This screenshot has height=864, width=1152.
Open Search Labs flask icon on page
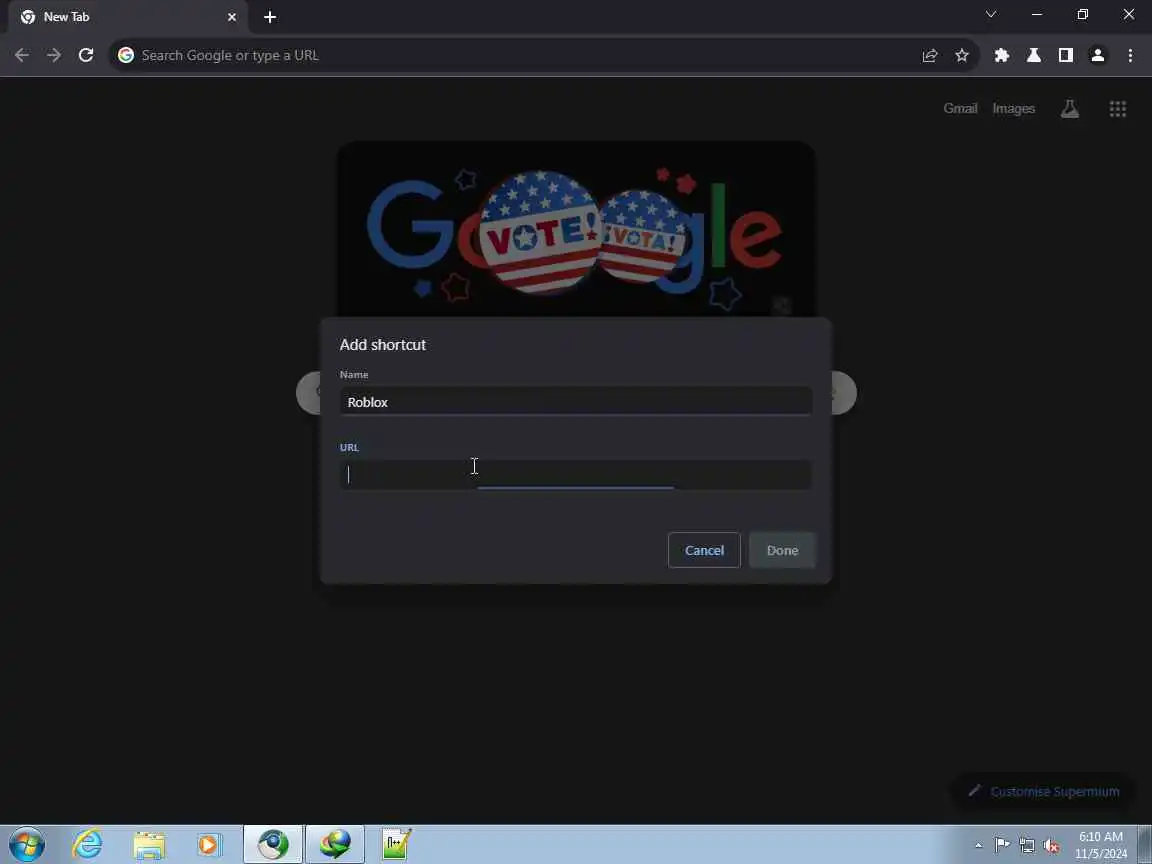pyautogui.click(x=1070, y=109)
